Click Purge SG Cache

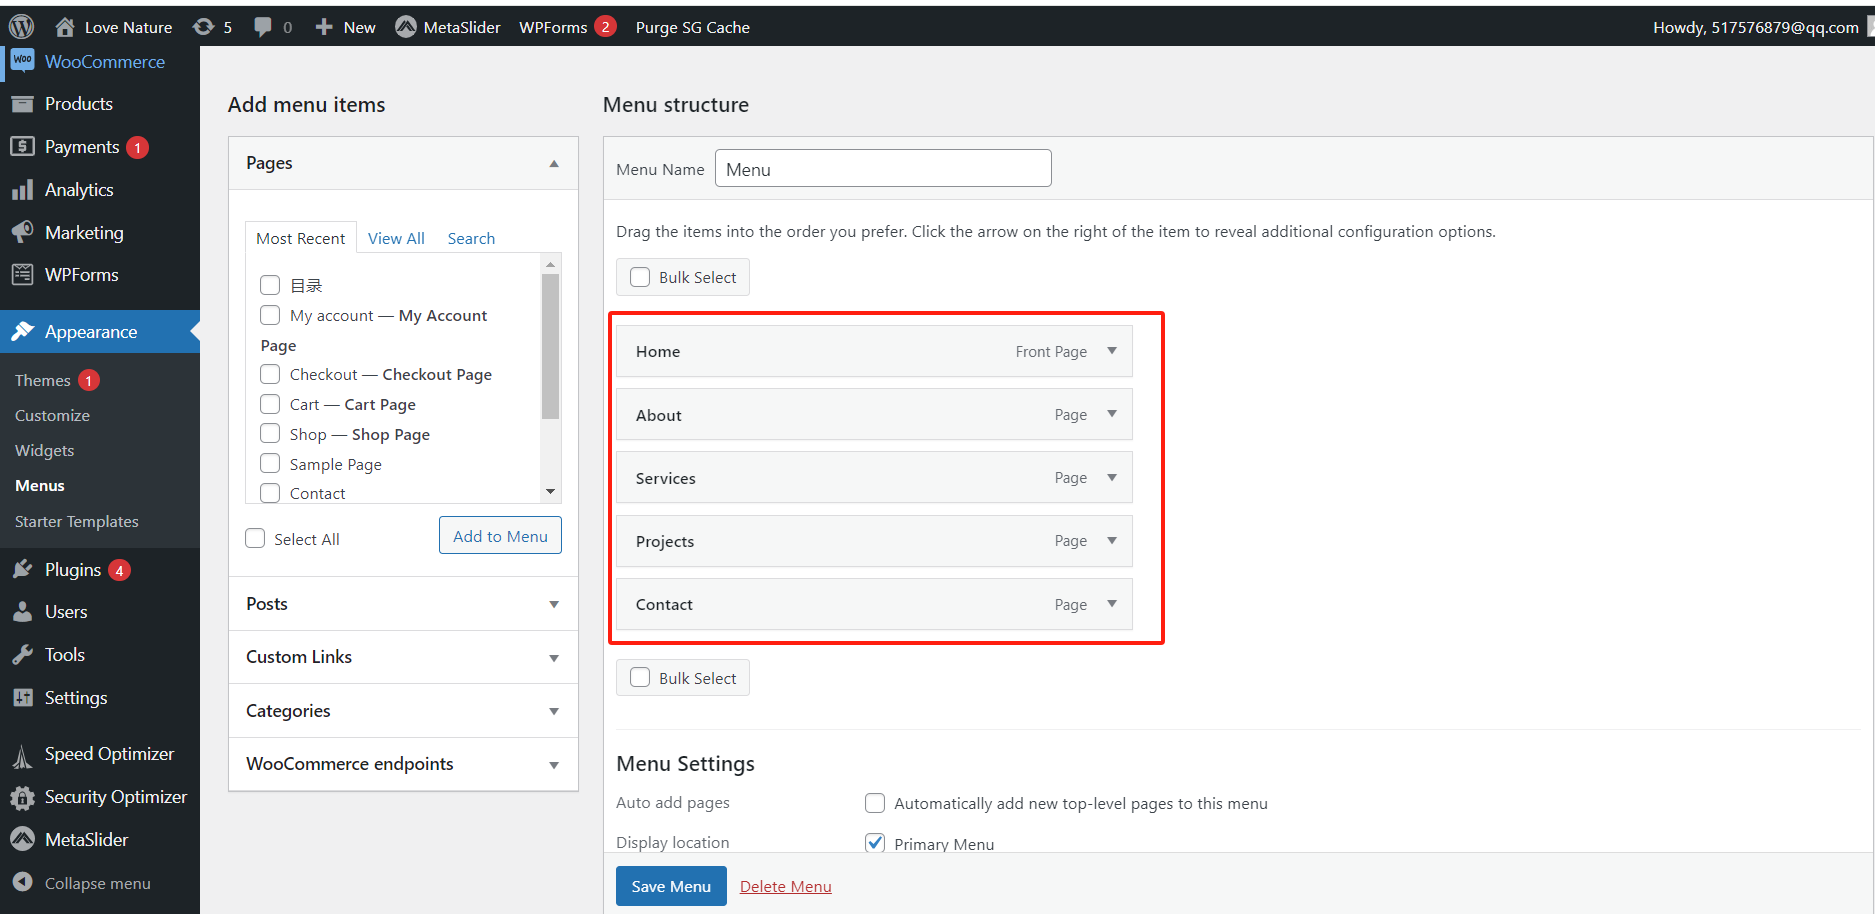(692, 27)
